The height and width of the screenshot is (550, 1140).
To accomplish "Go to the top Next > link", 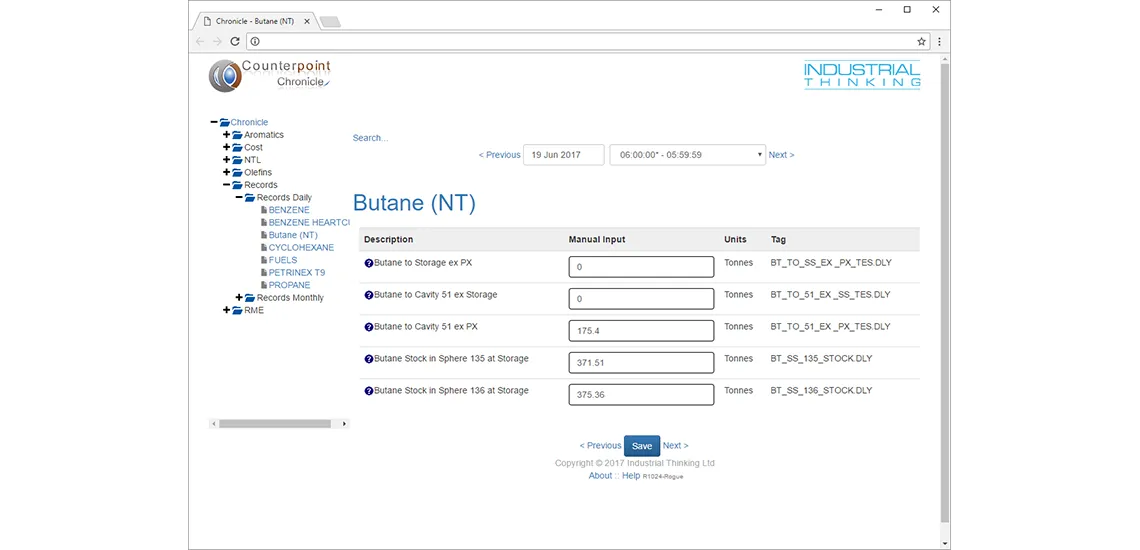I will point(781,155).
